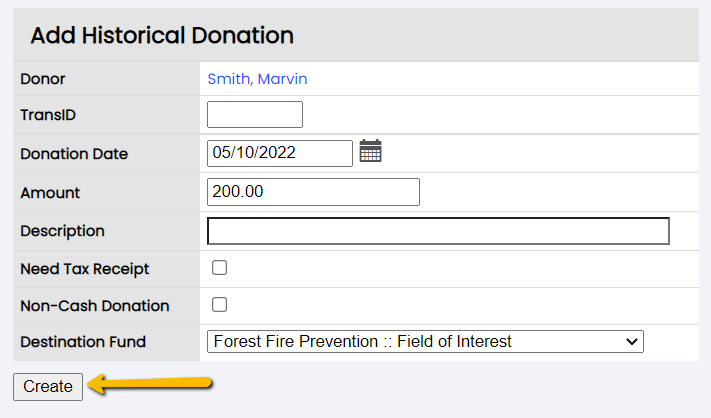Click the Non-Cash Donation label text
The height and width of the screenshot is (418, 711).
pos(95,306)
